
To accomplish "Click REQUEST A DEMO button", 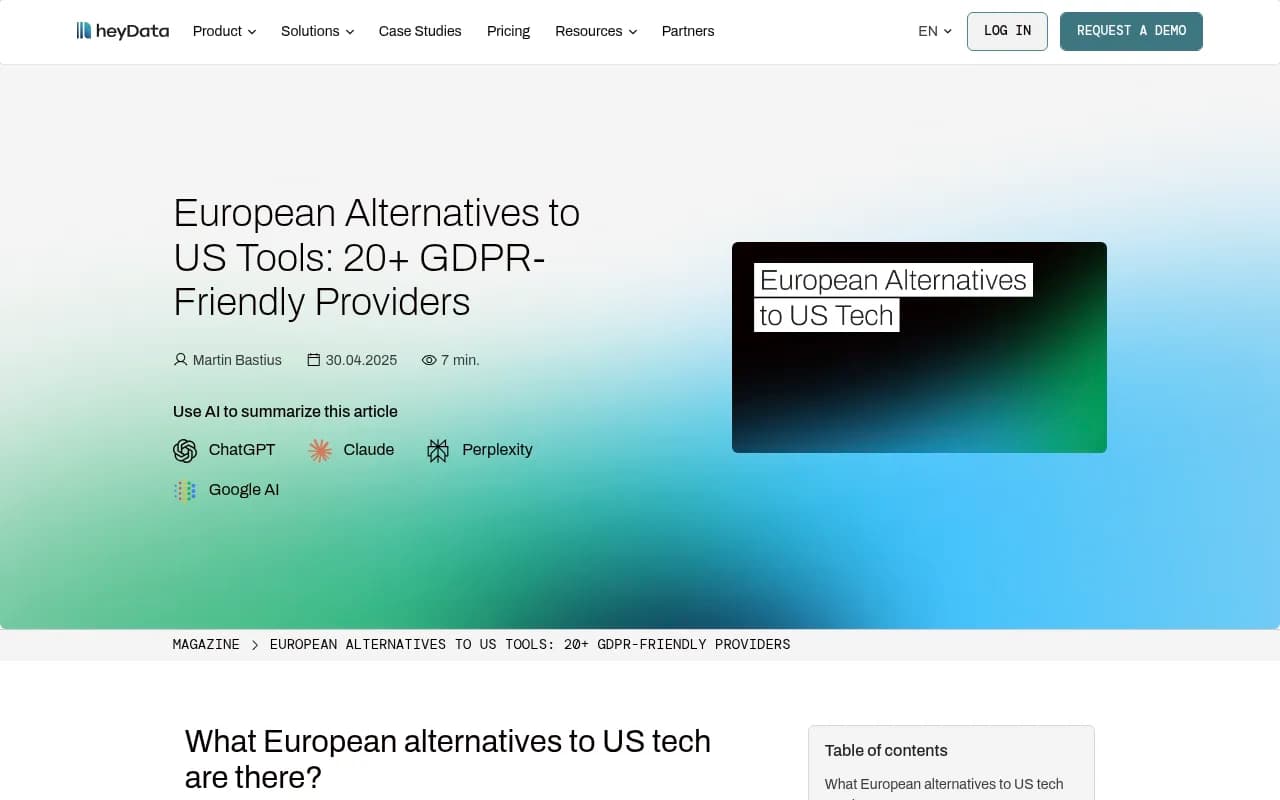I will pyautogui.click(x=1131, y=31).
